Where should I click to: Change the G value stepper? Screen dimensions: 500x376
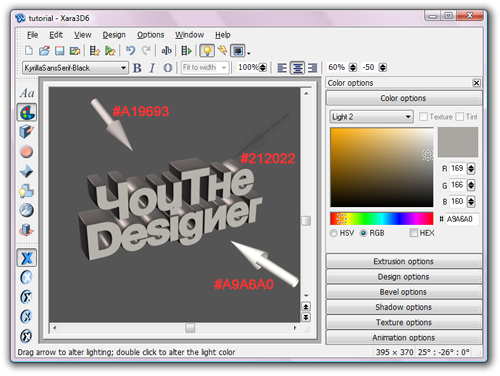click(x=471, y=185)
